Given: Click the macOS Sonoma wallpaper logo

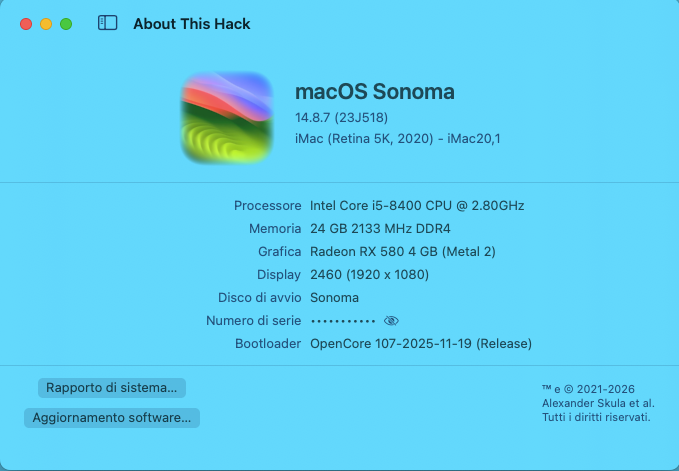Looking at the screenshot, I should (227, 118).
